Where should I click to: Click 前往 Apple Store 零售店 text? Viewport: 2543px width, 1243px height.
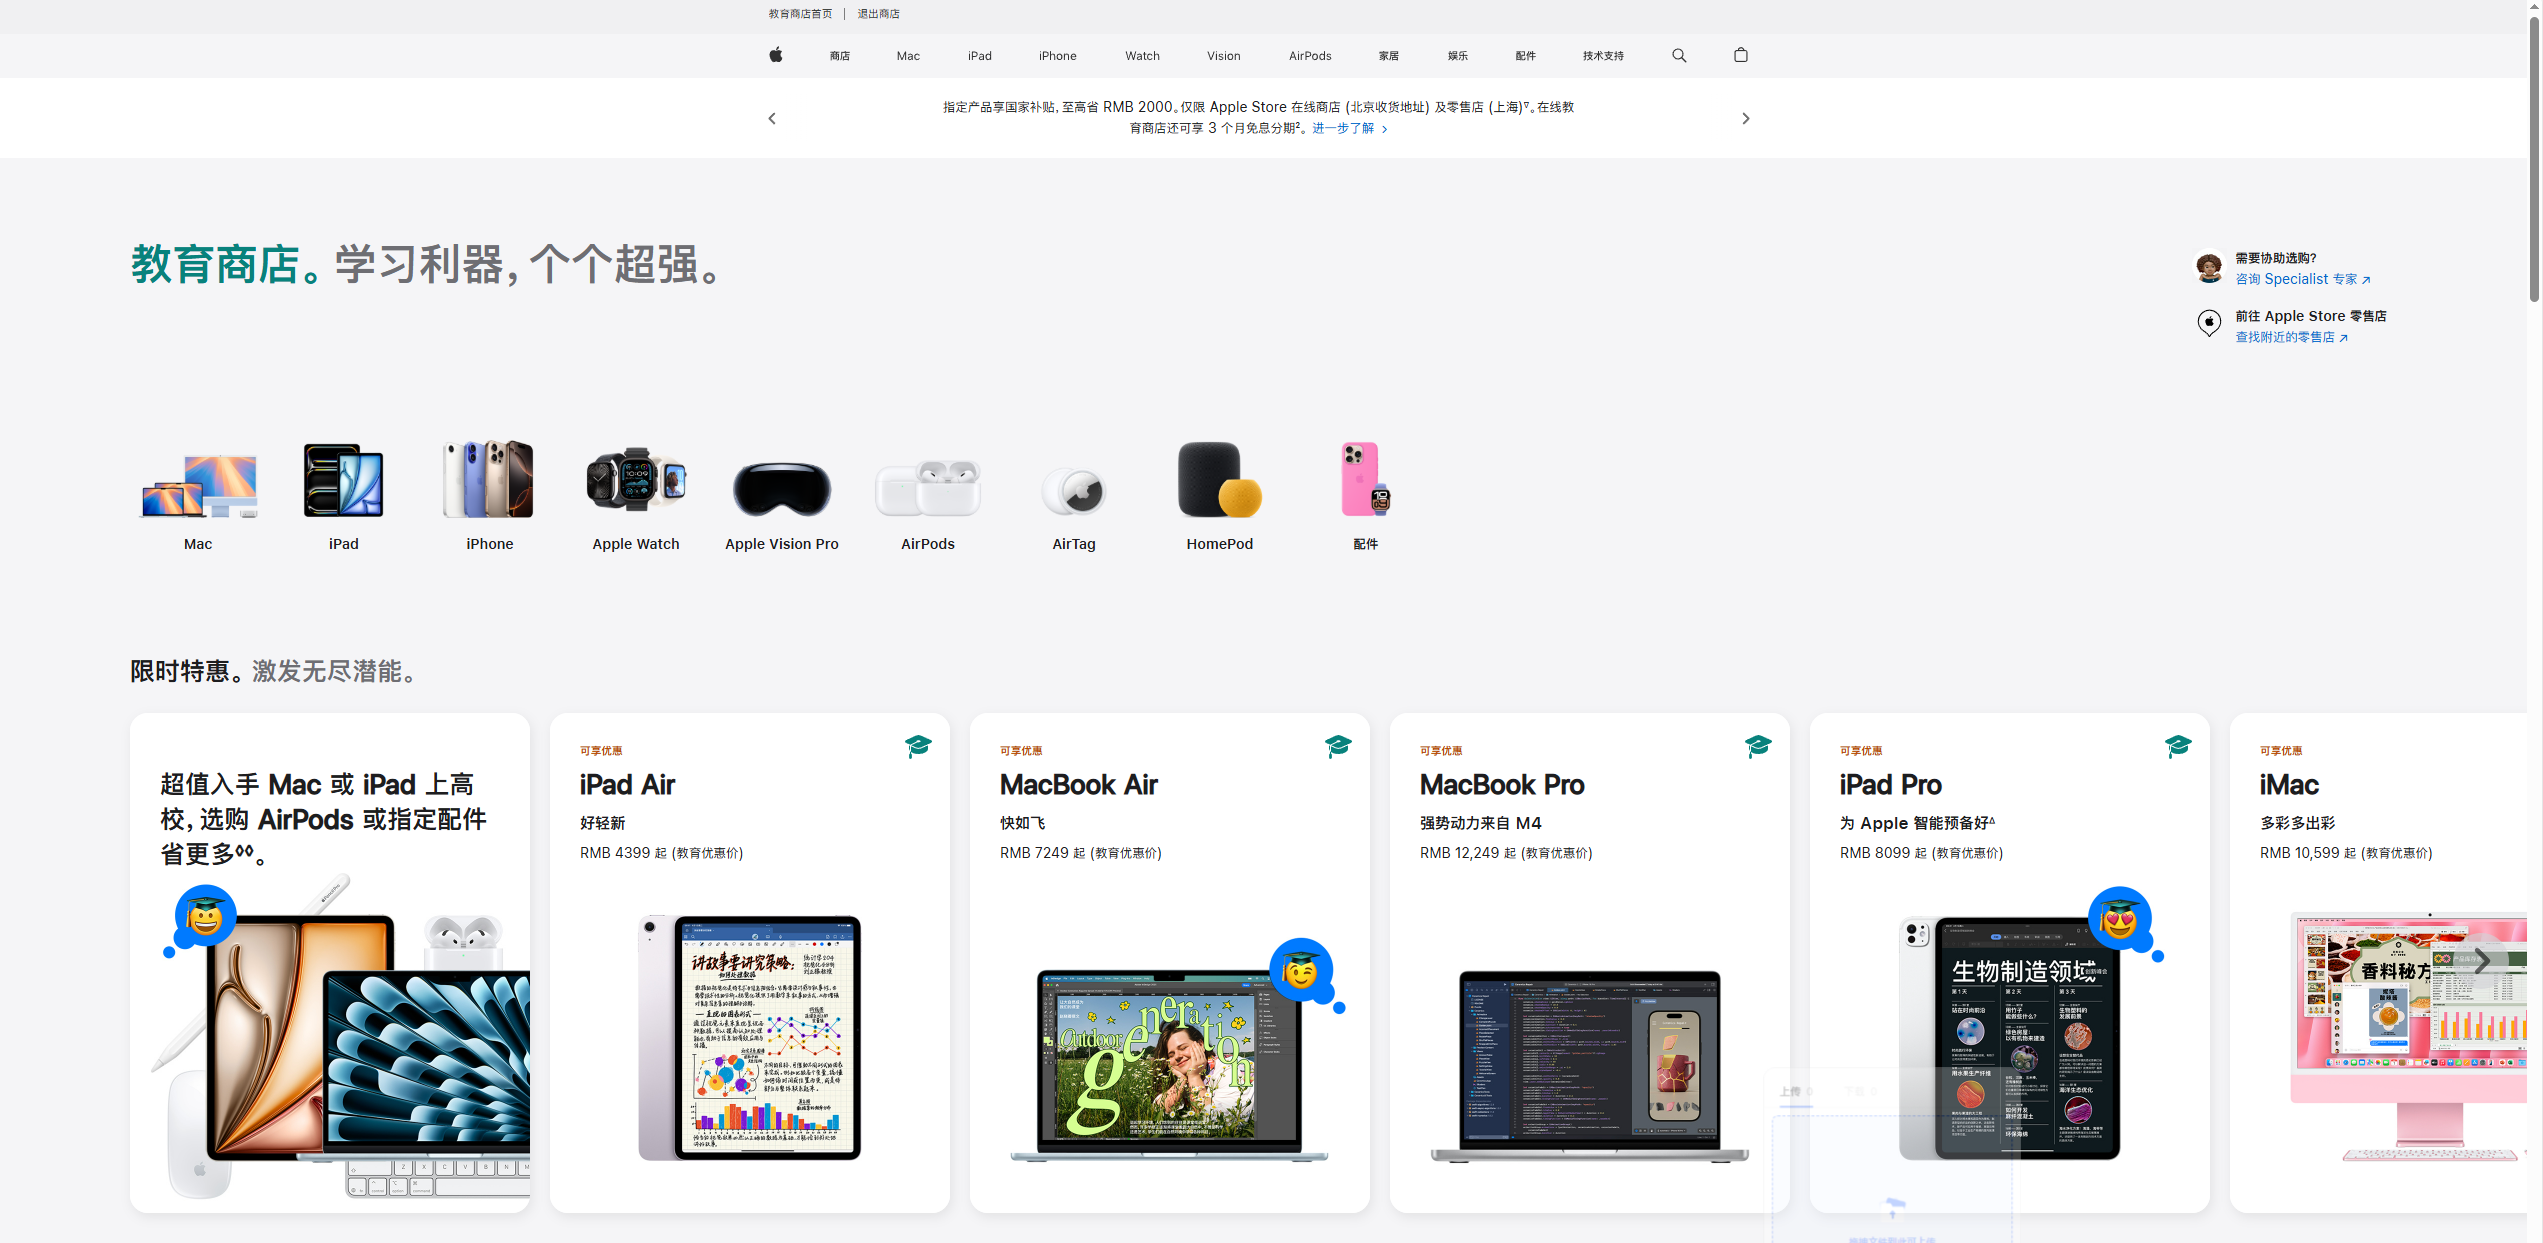click(x=2311, y=316)
